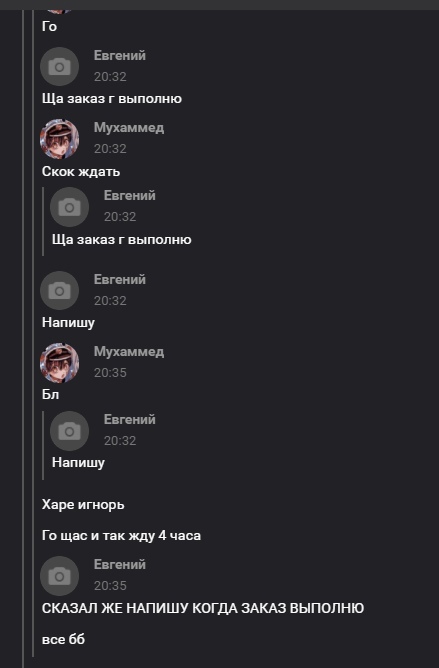The image size is (439, 668).
Task: Open the Евгений name link in the quoted "Ща заказ" reply
Action: [x=130, y=196]
